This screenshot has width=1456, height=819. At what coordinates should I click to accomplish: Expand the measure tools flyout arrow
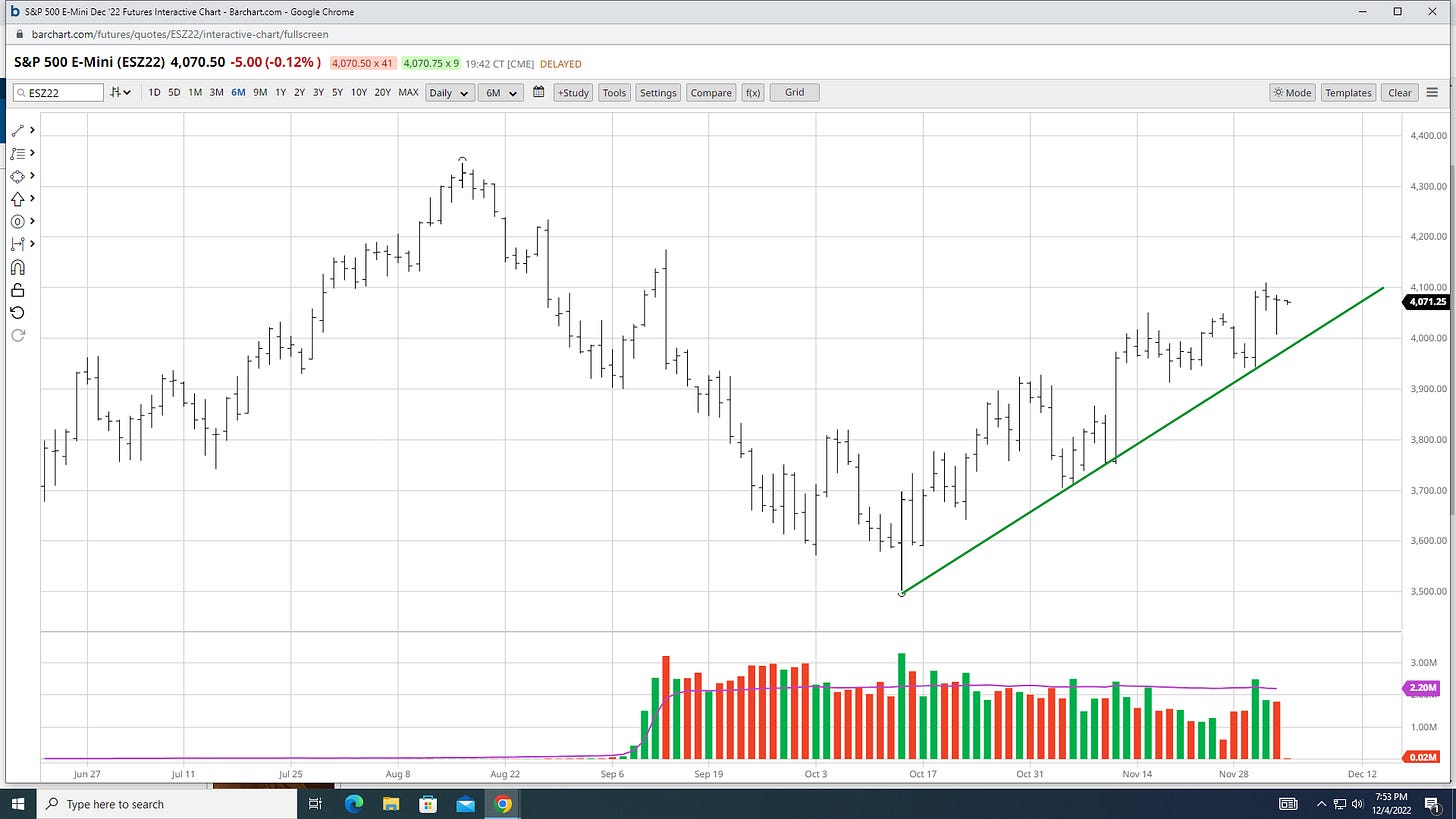tap(32, 244)
